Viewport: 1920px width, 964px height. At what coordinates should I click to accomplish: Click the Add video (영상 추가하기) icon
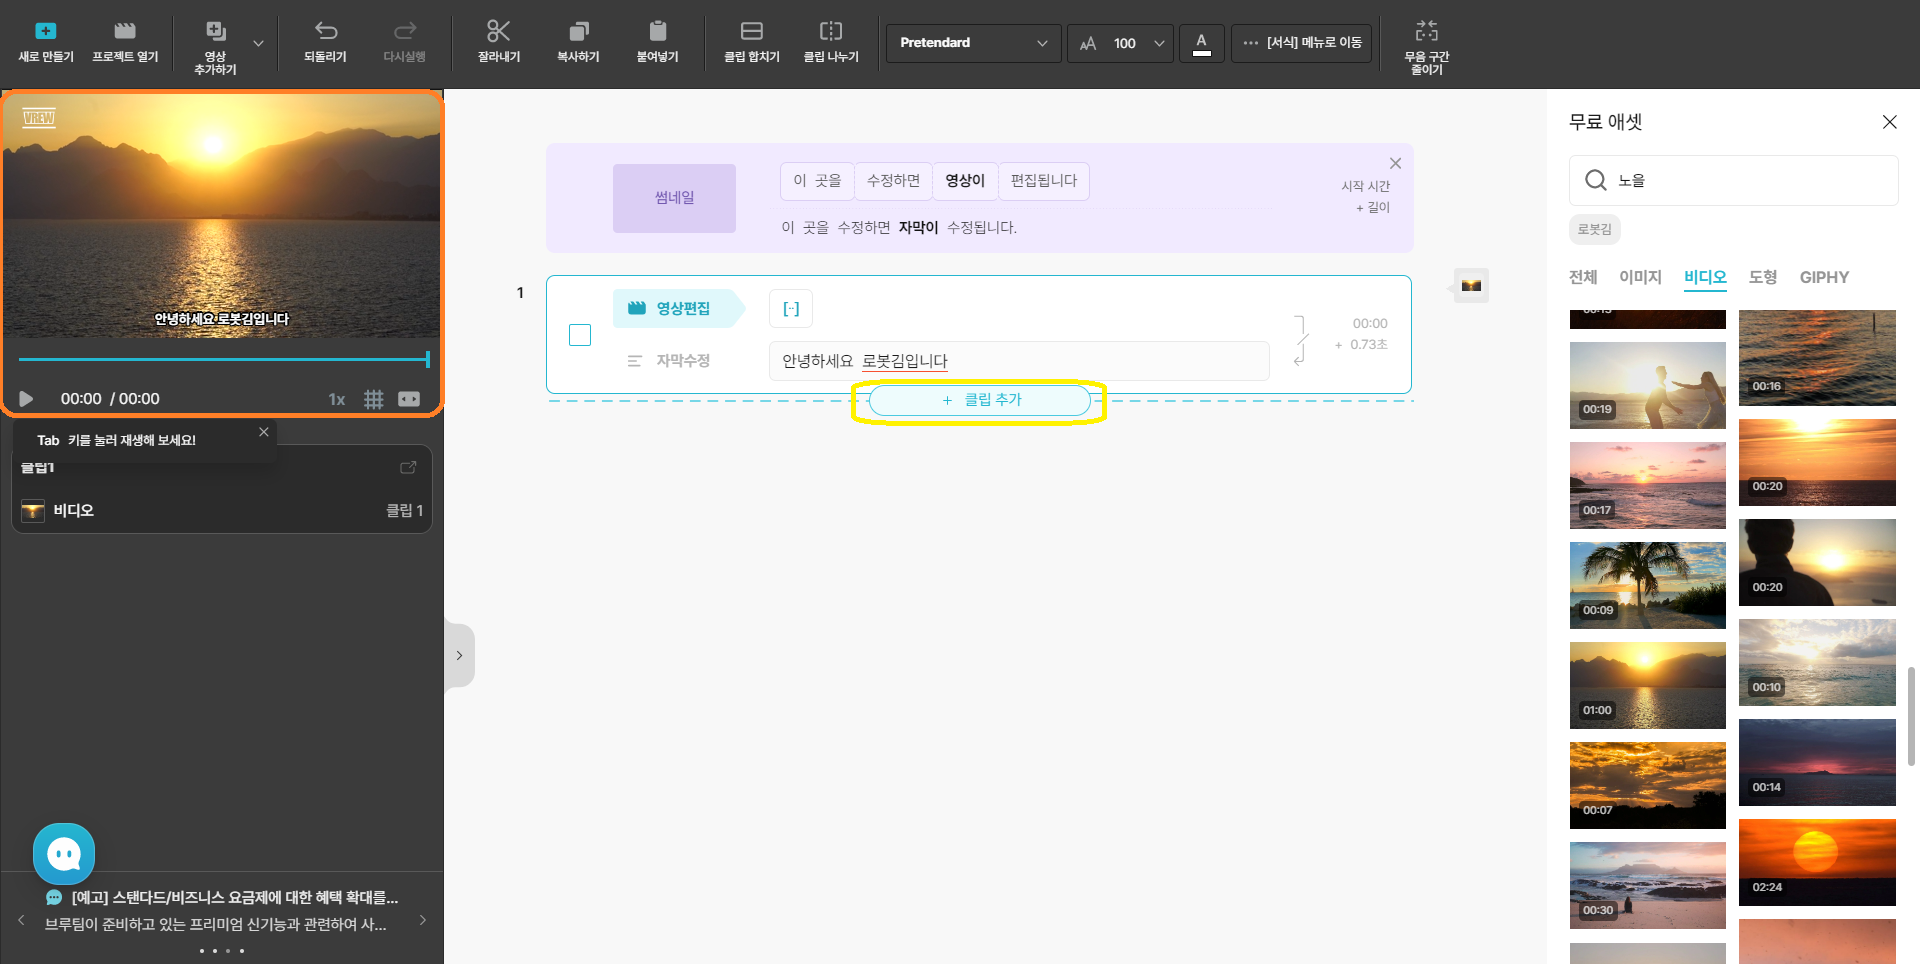pyautogui.click(x=216, y=31)
